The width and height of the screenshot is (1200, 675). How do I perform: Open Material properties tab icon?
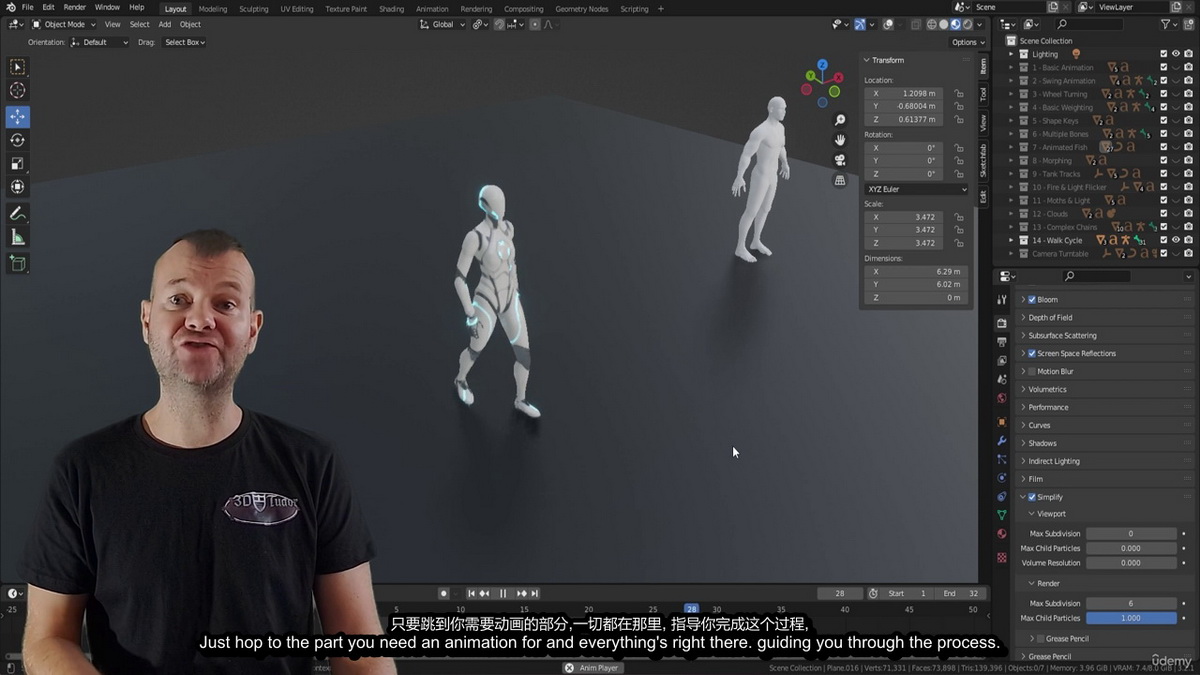1002,533
